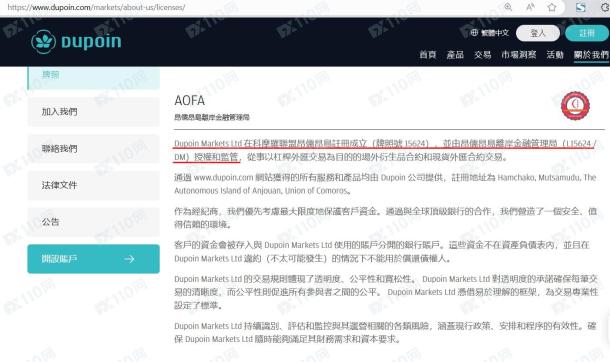Click the 昂儒昂島離岸金融管理局 subtitle text

(212, 117)
